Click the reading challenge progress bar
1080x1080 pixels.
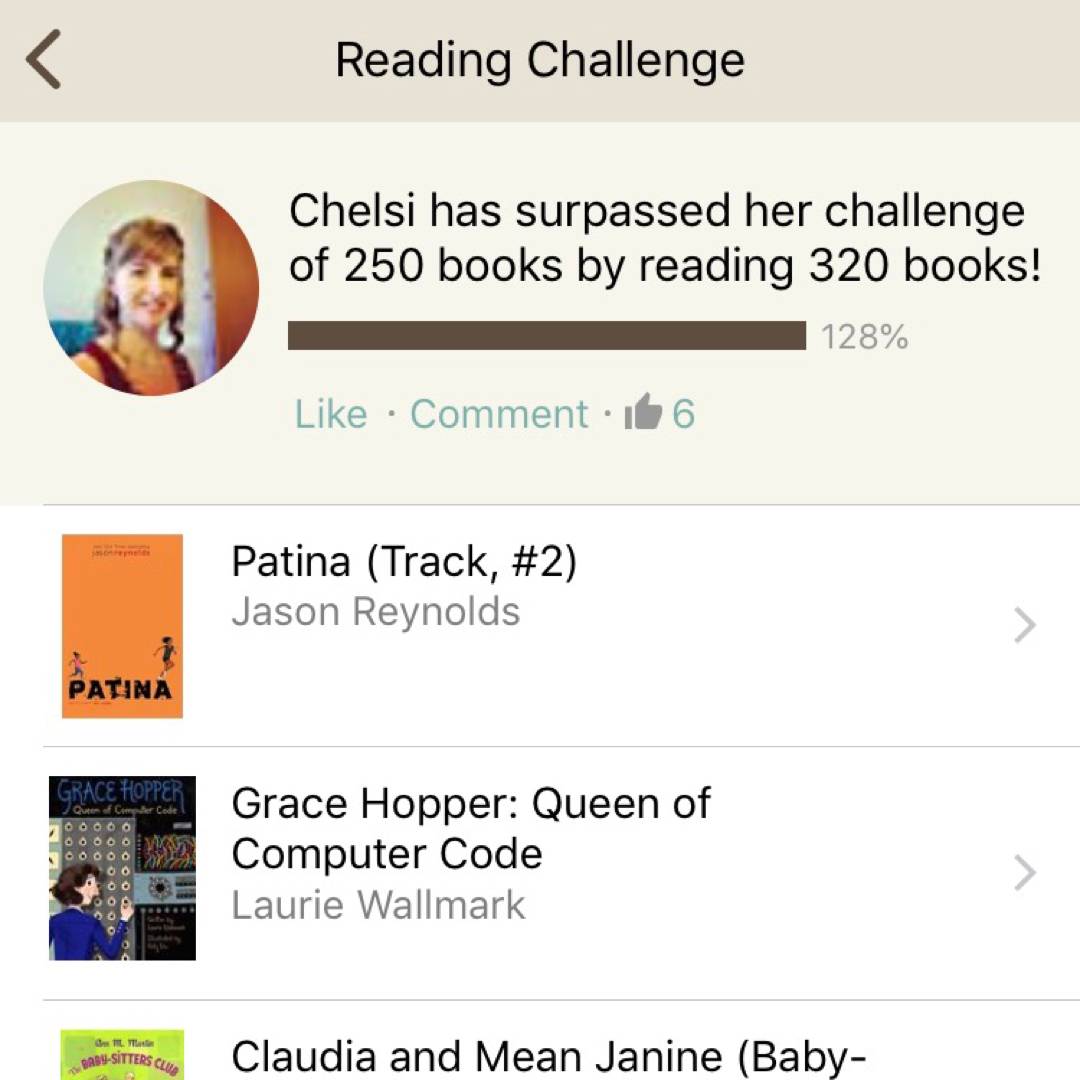[x=546, y=336]
